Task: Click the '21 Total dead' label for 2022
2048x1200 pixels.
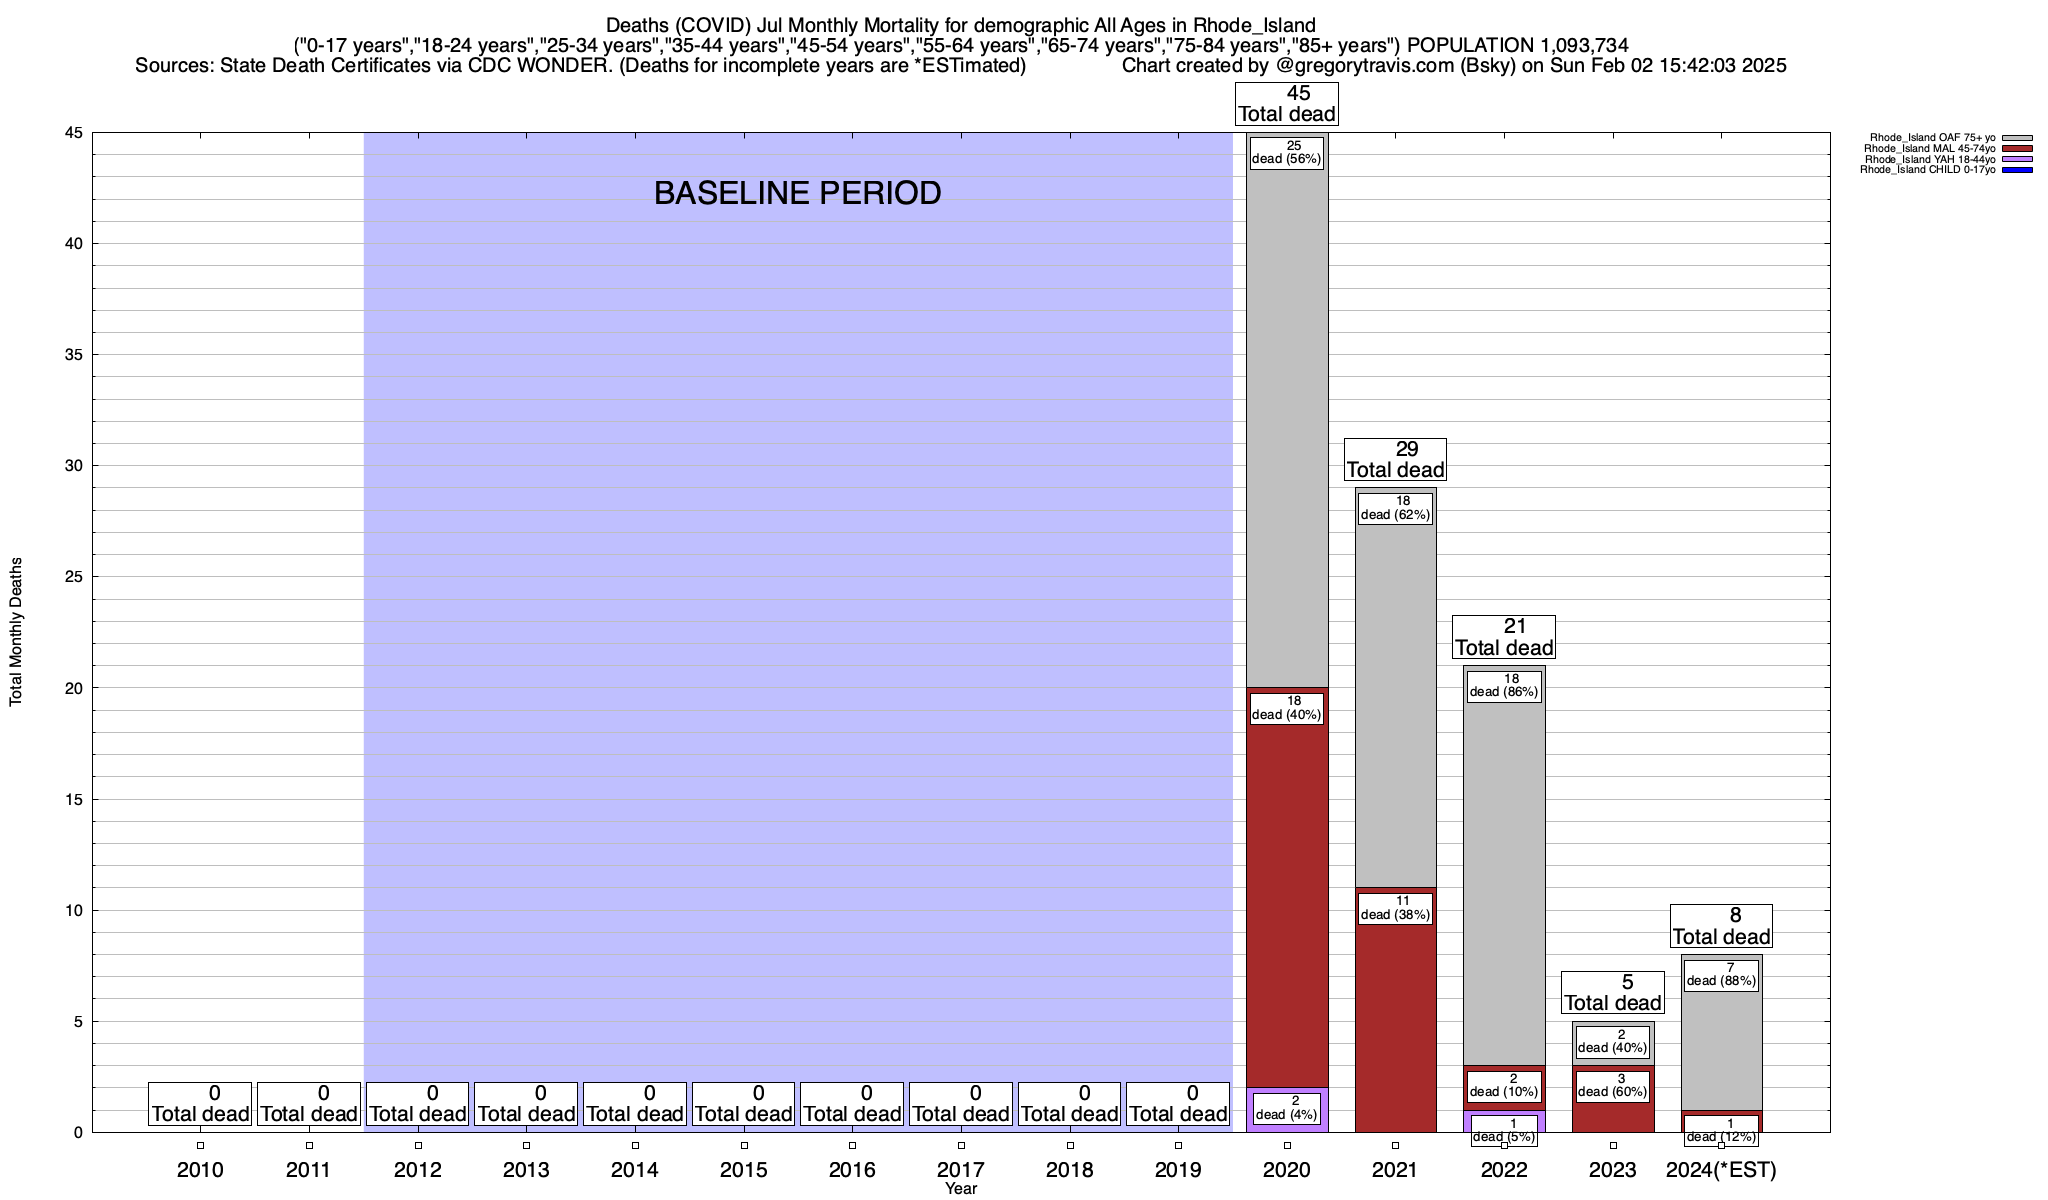Action: [x=1504, y=637]
